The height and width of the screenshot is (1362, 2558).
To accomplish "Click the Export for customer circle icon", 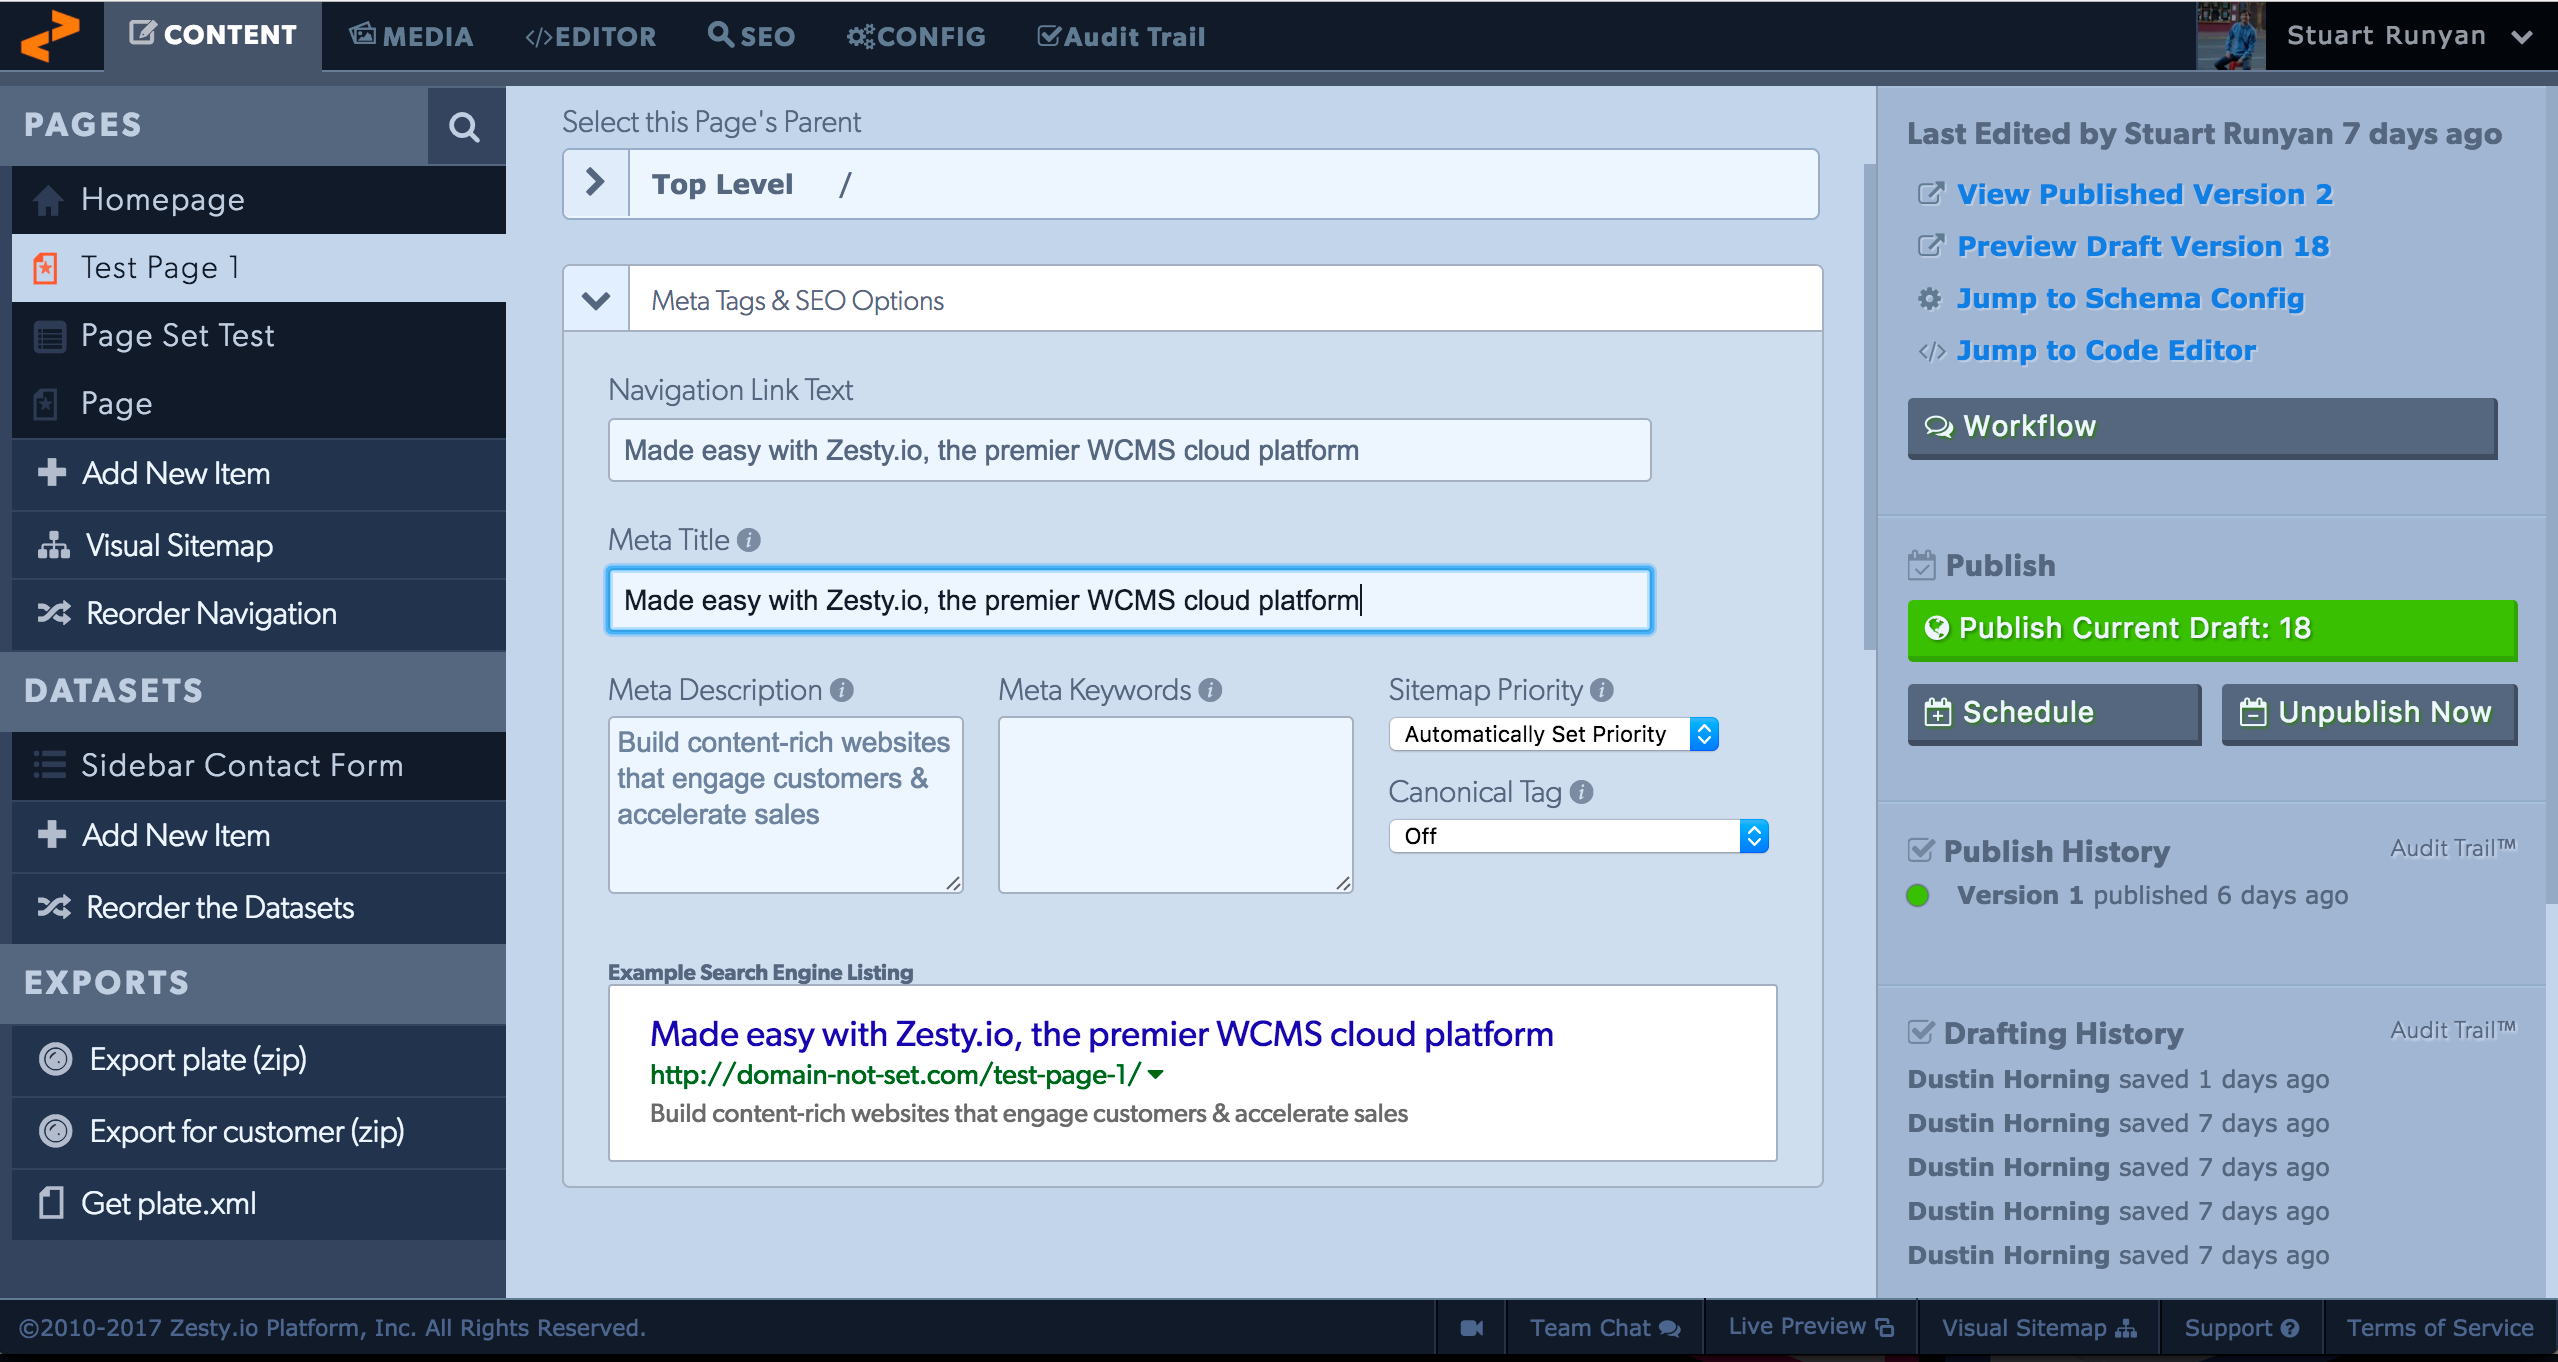I will tap(56, 1131).
